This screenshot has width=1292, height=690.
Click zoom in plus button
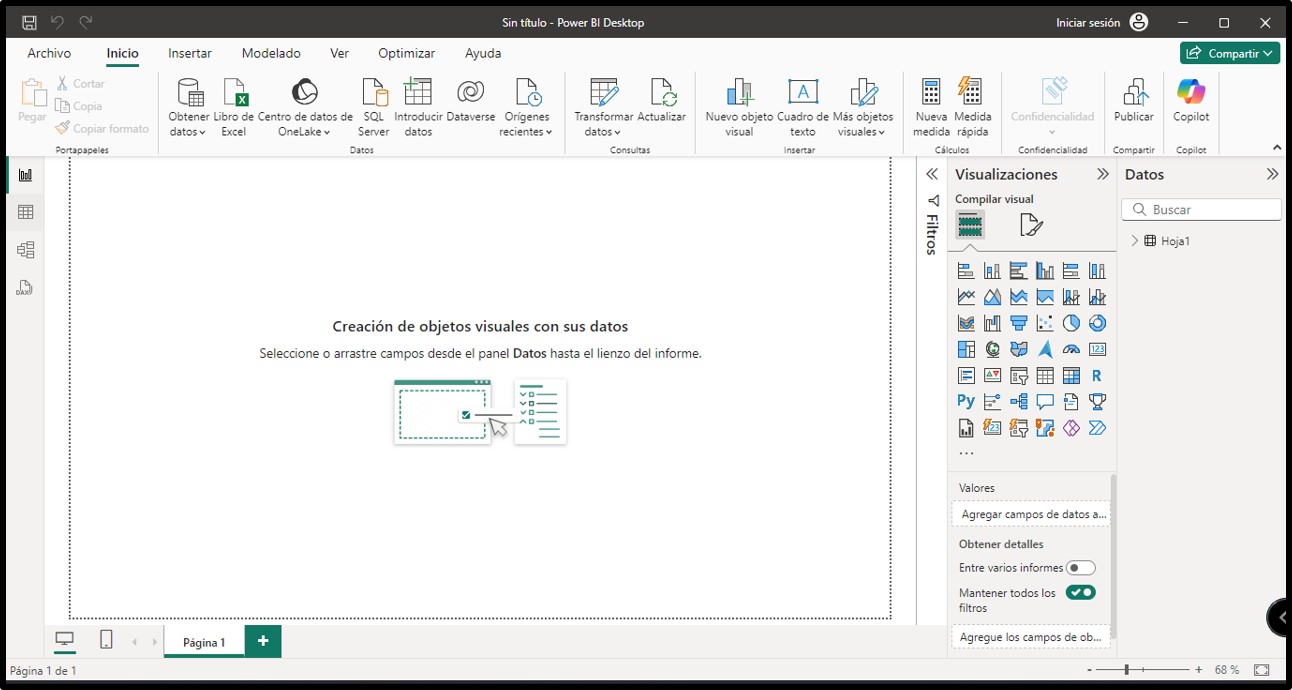[1198, 669]
